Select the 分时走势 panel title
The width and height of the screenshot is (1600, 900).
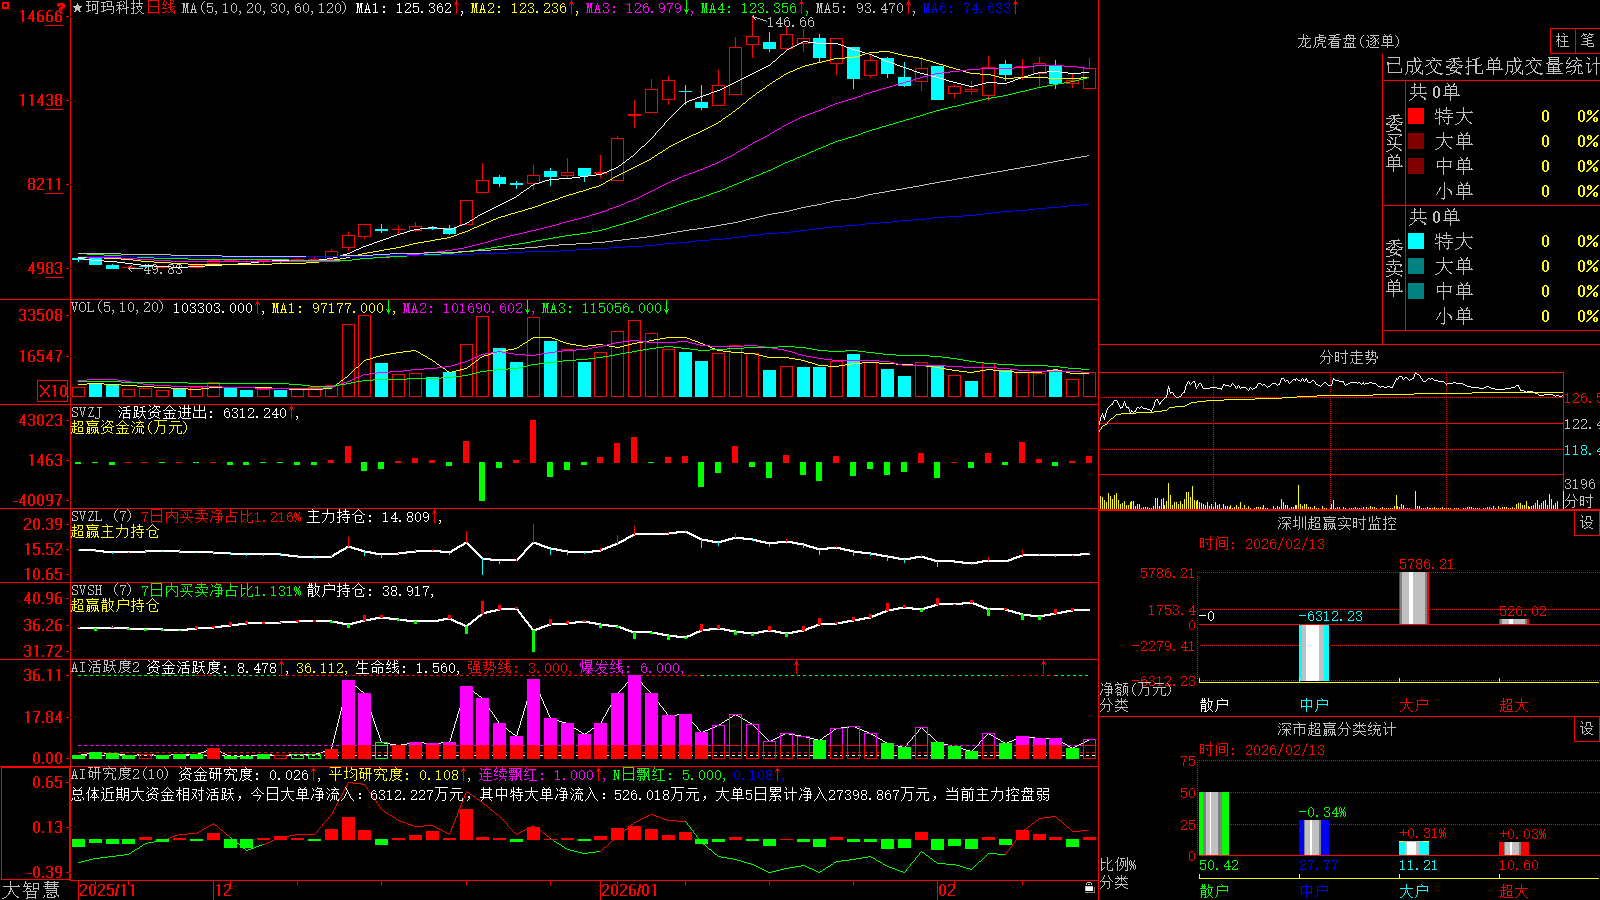click(x=1348, y=357)
